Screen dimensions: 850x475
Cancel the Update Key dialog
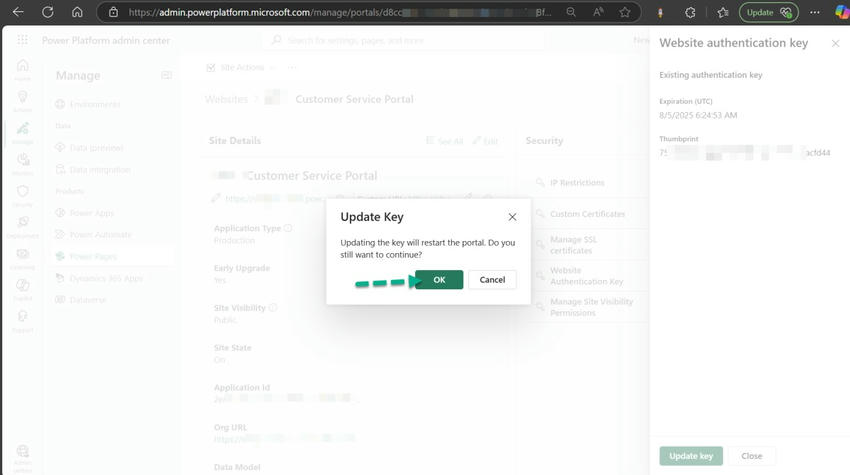coord(492,280)
